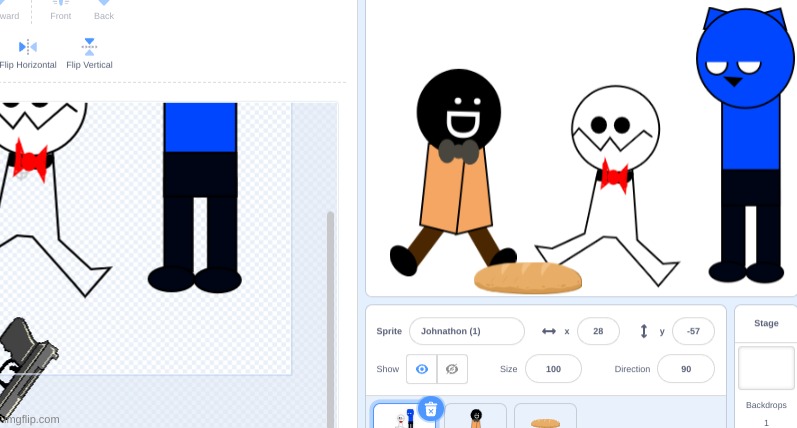Hide the sprite with crossed-eye button
Image resolution: width=797 pixels, height=428 pixels.
(452, 369)
